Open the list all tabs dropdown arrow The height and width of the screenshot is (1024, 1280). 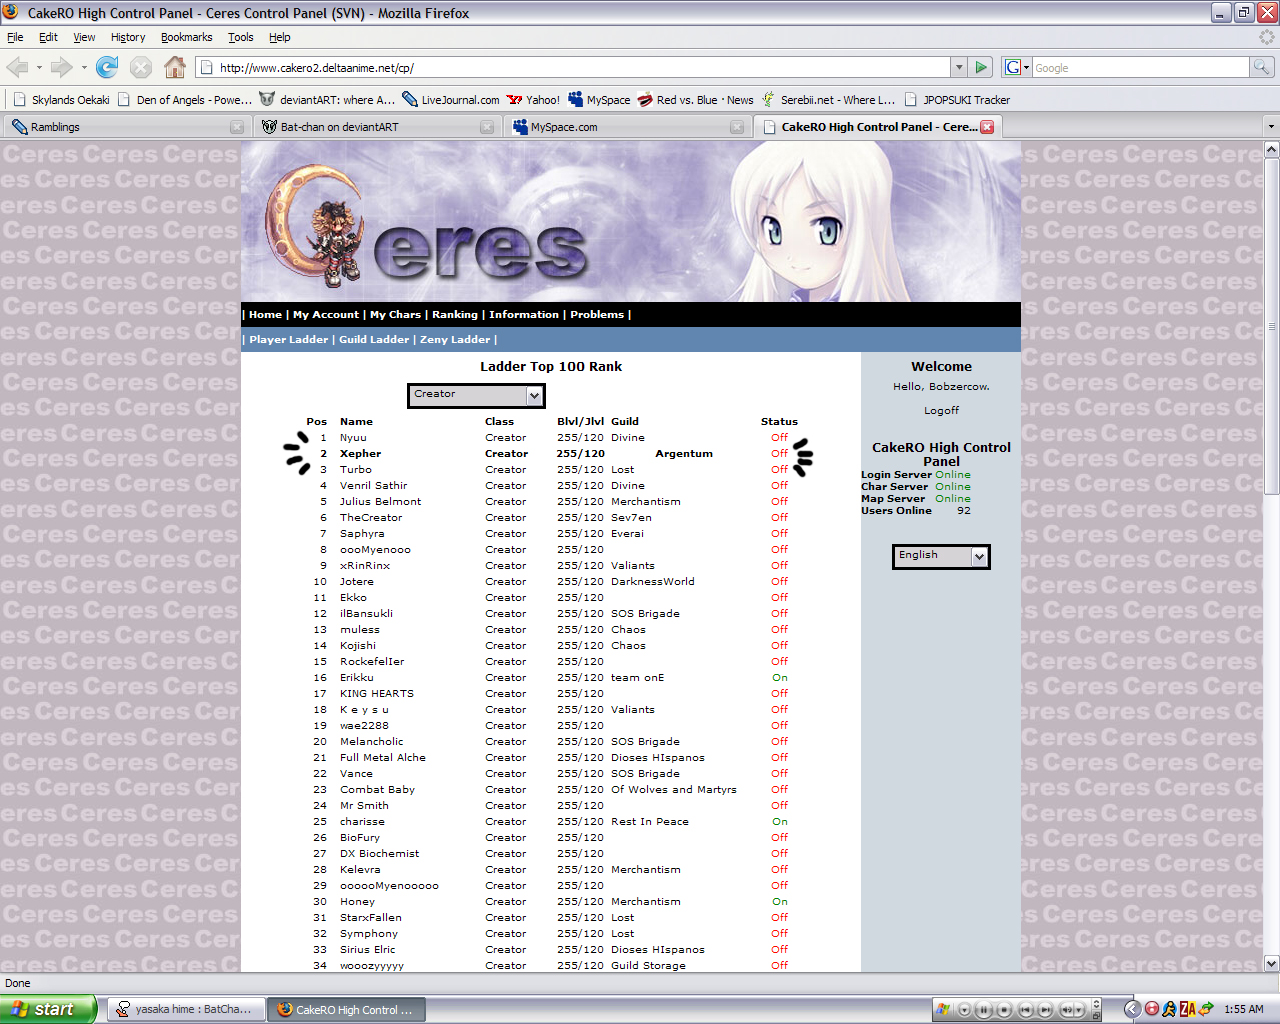pyautogui.click(x=1270, y=127)
